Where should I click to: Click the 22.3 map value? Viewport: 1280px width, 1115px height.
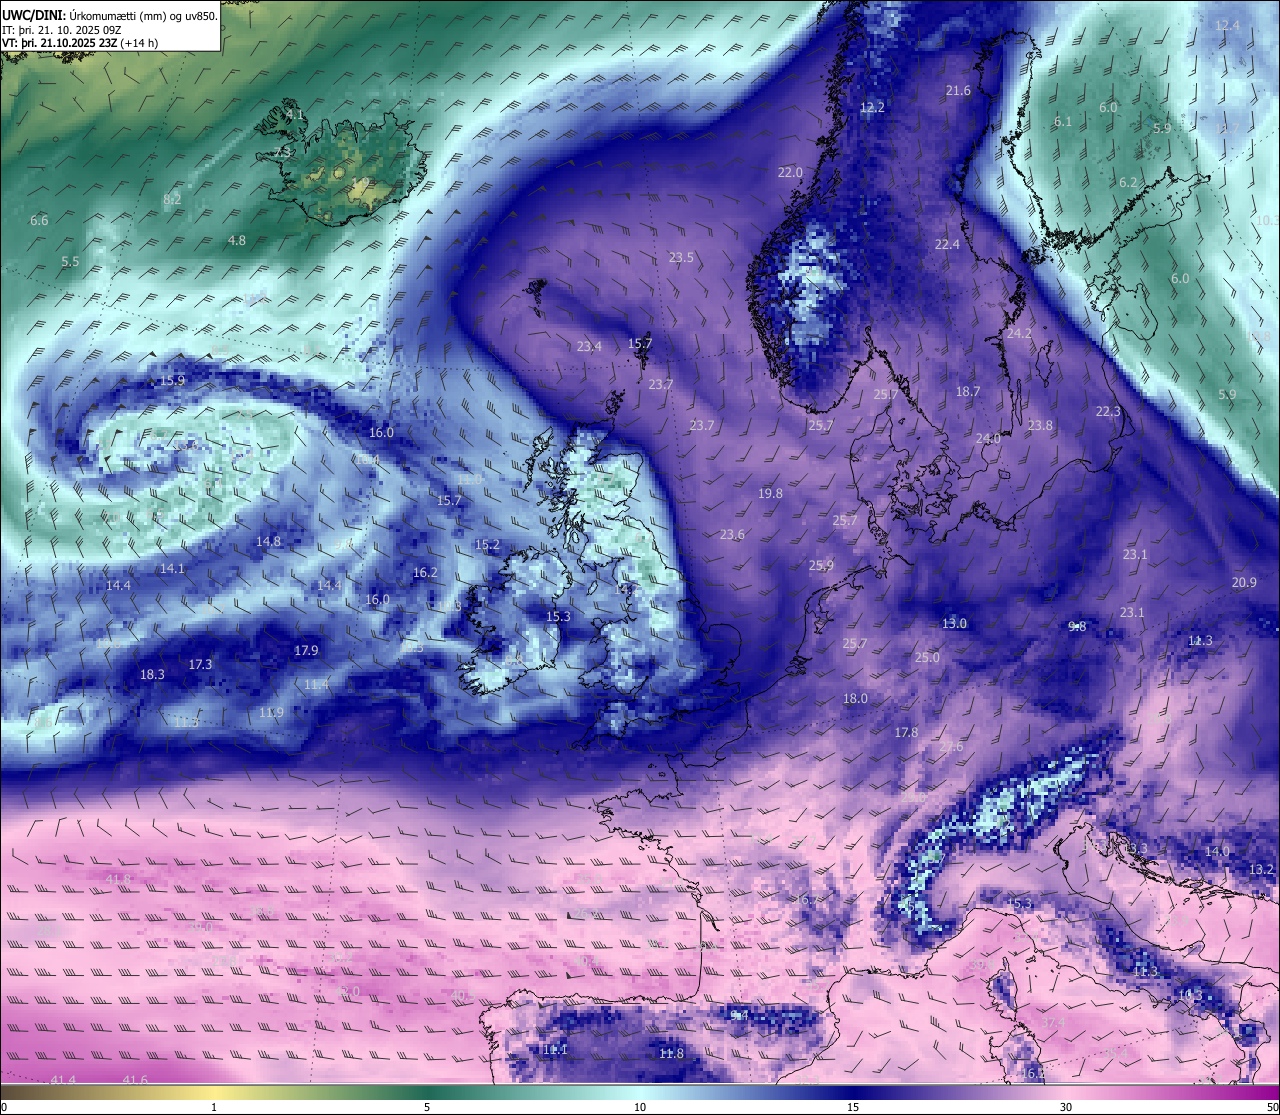tap(1108, 412)
